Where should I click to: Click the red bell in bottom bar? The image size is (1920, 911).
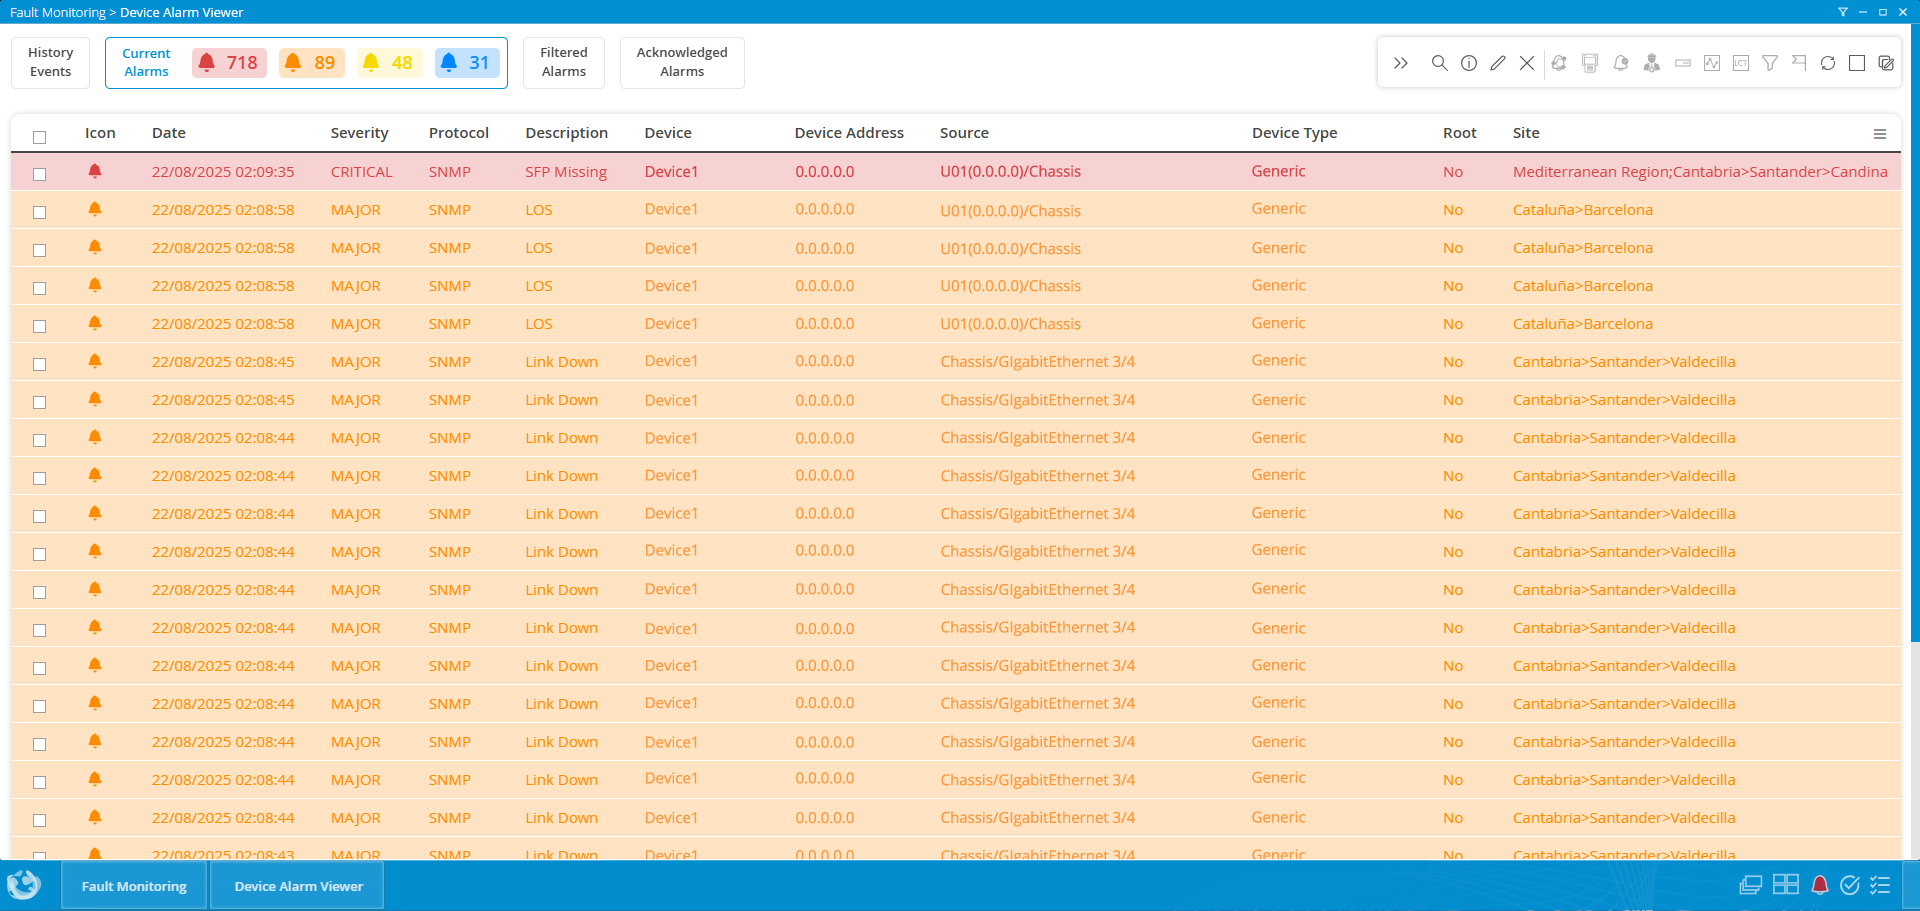pyautogui.click(x=1819, y=885)
